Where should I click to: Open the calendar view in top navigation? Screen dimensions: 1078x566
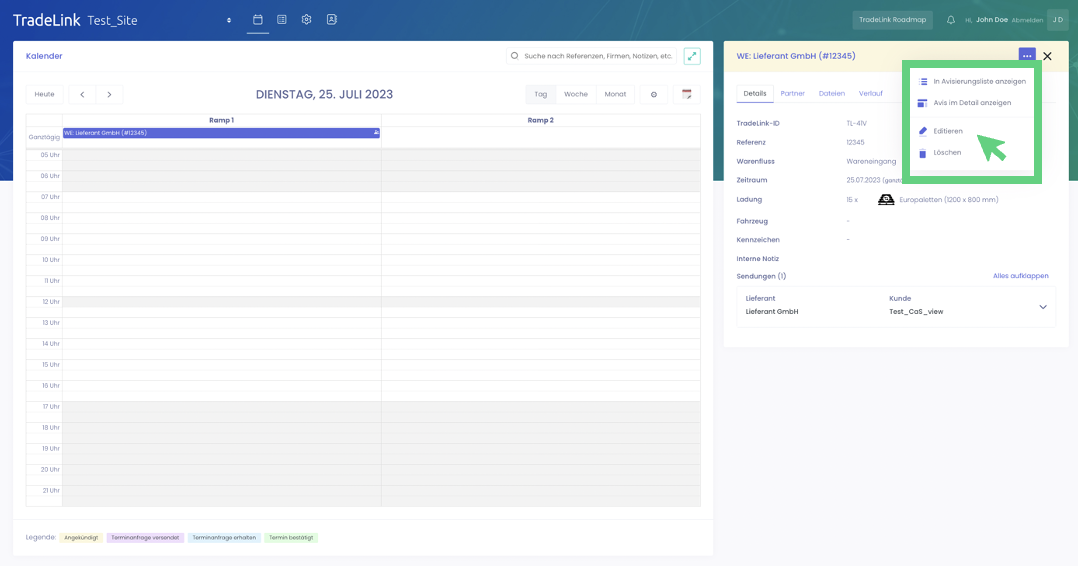pyautogui.click(x=258, y=19)
